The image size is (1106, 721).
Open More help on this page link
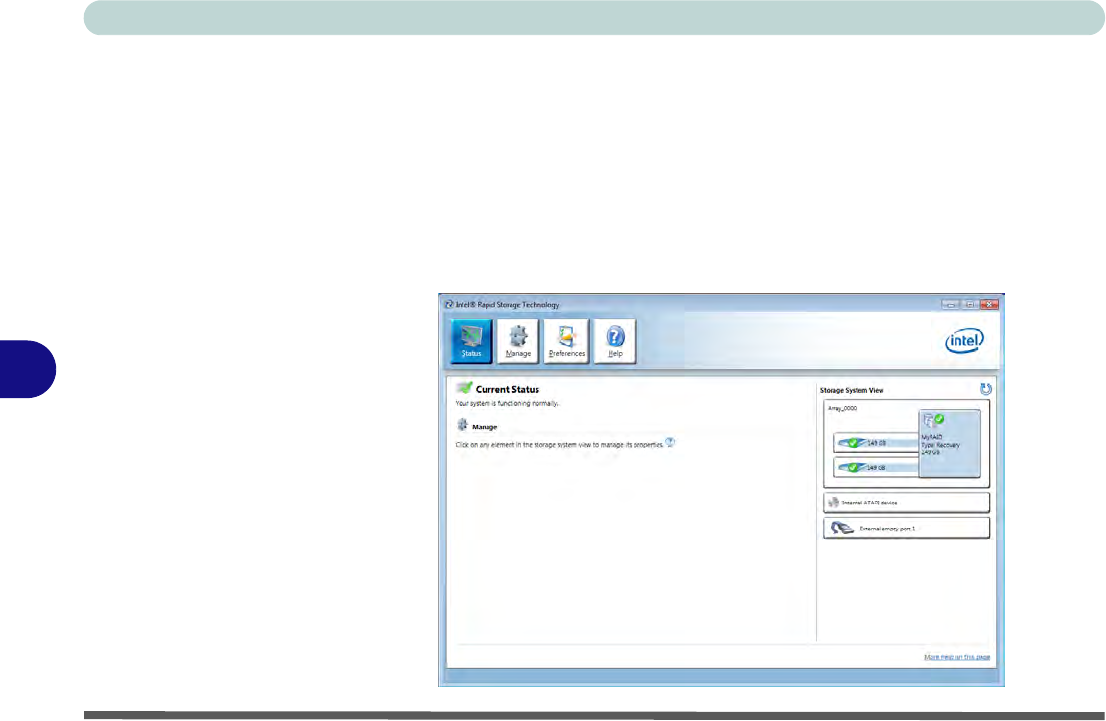(x=957, y=657)
